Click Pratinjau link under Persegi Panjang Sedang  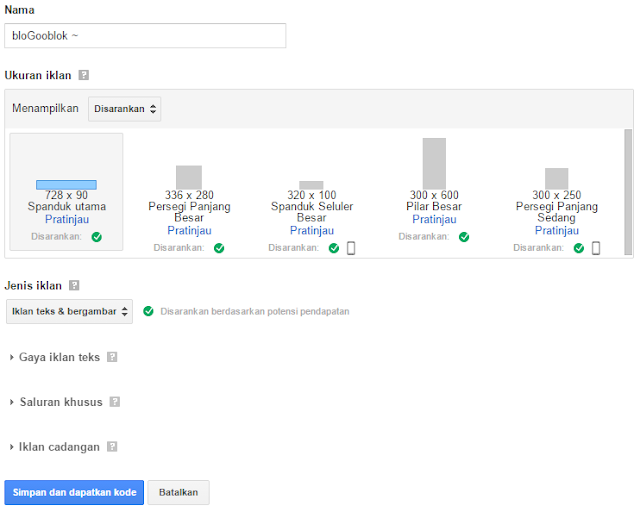point(557,231)
